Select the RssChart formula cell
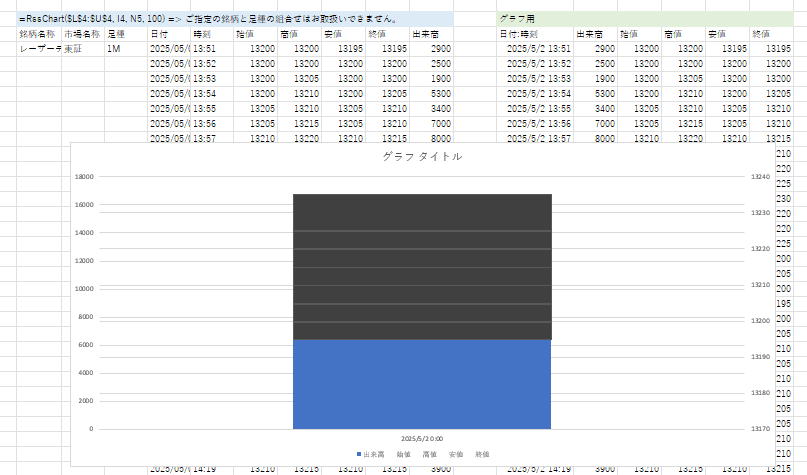The image size is (807, 475). [x=235, y=19]
